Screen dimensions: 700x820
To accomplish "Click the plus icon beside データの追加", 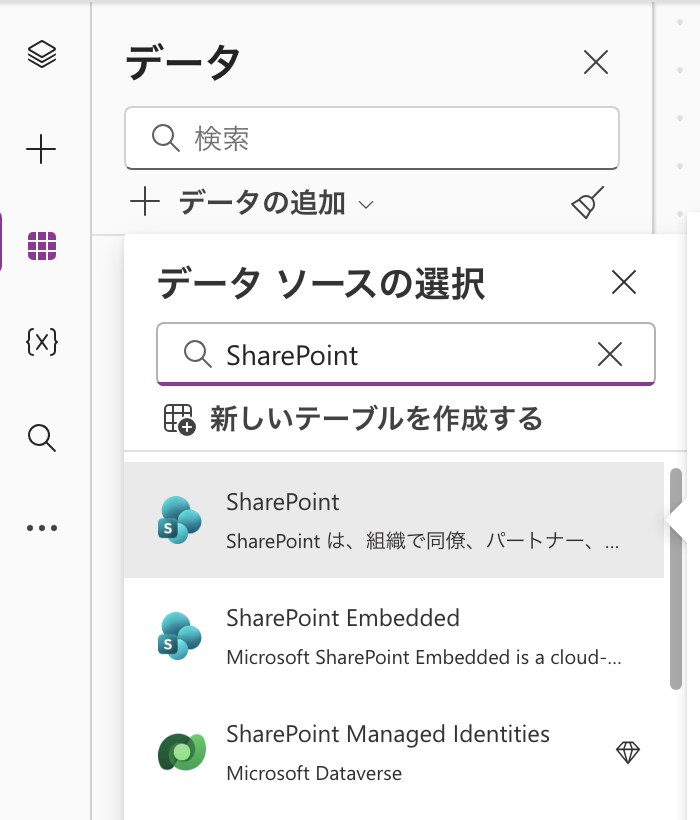I will pos(145,202).
